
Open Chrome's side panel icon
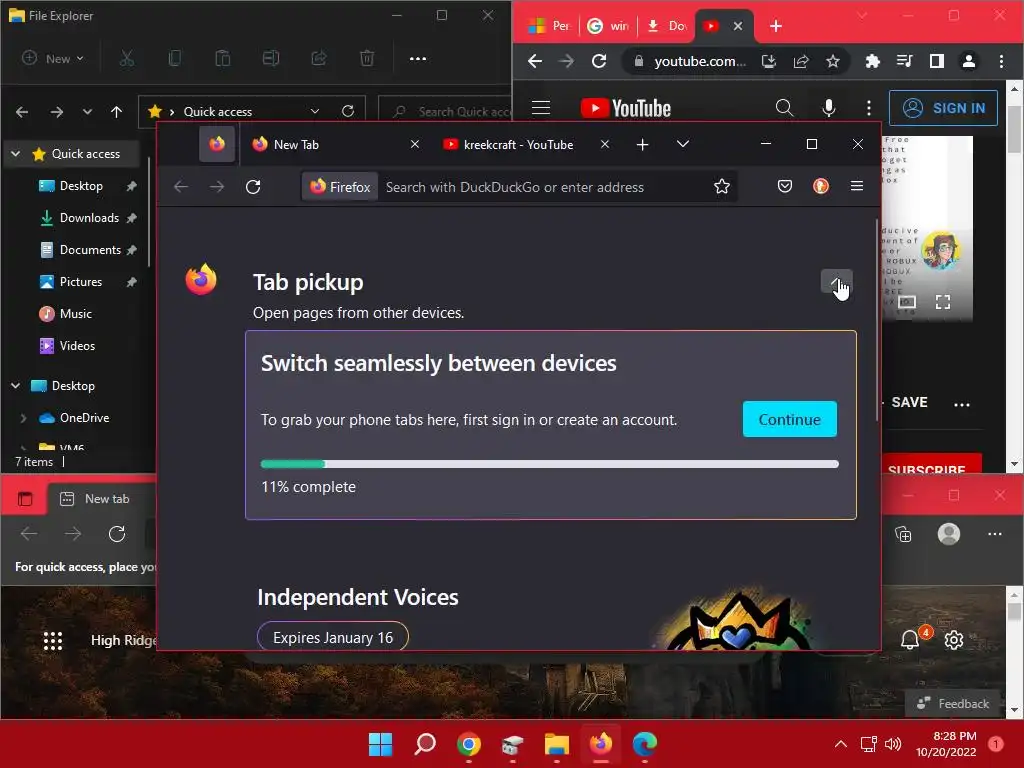click(x=936, y=61)
